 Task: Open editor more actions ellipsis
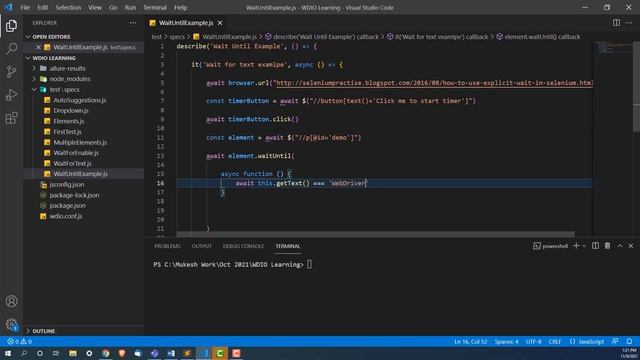[629, 23]
